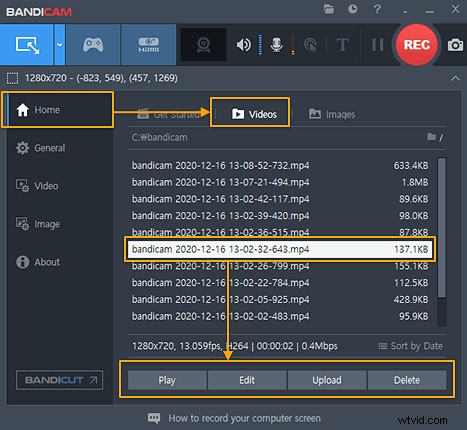Switch to the Get Started tab
Image resolution: width=467 pixels, height=430 pixels.
168,114
